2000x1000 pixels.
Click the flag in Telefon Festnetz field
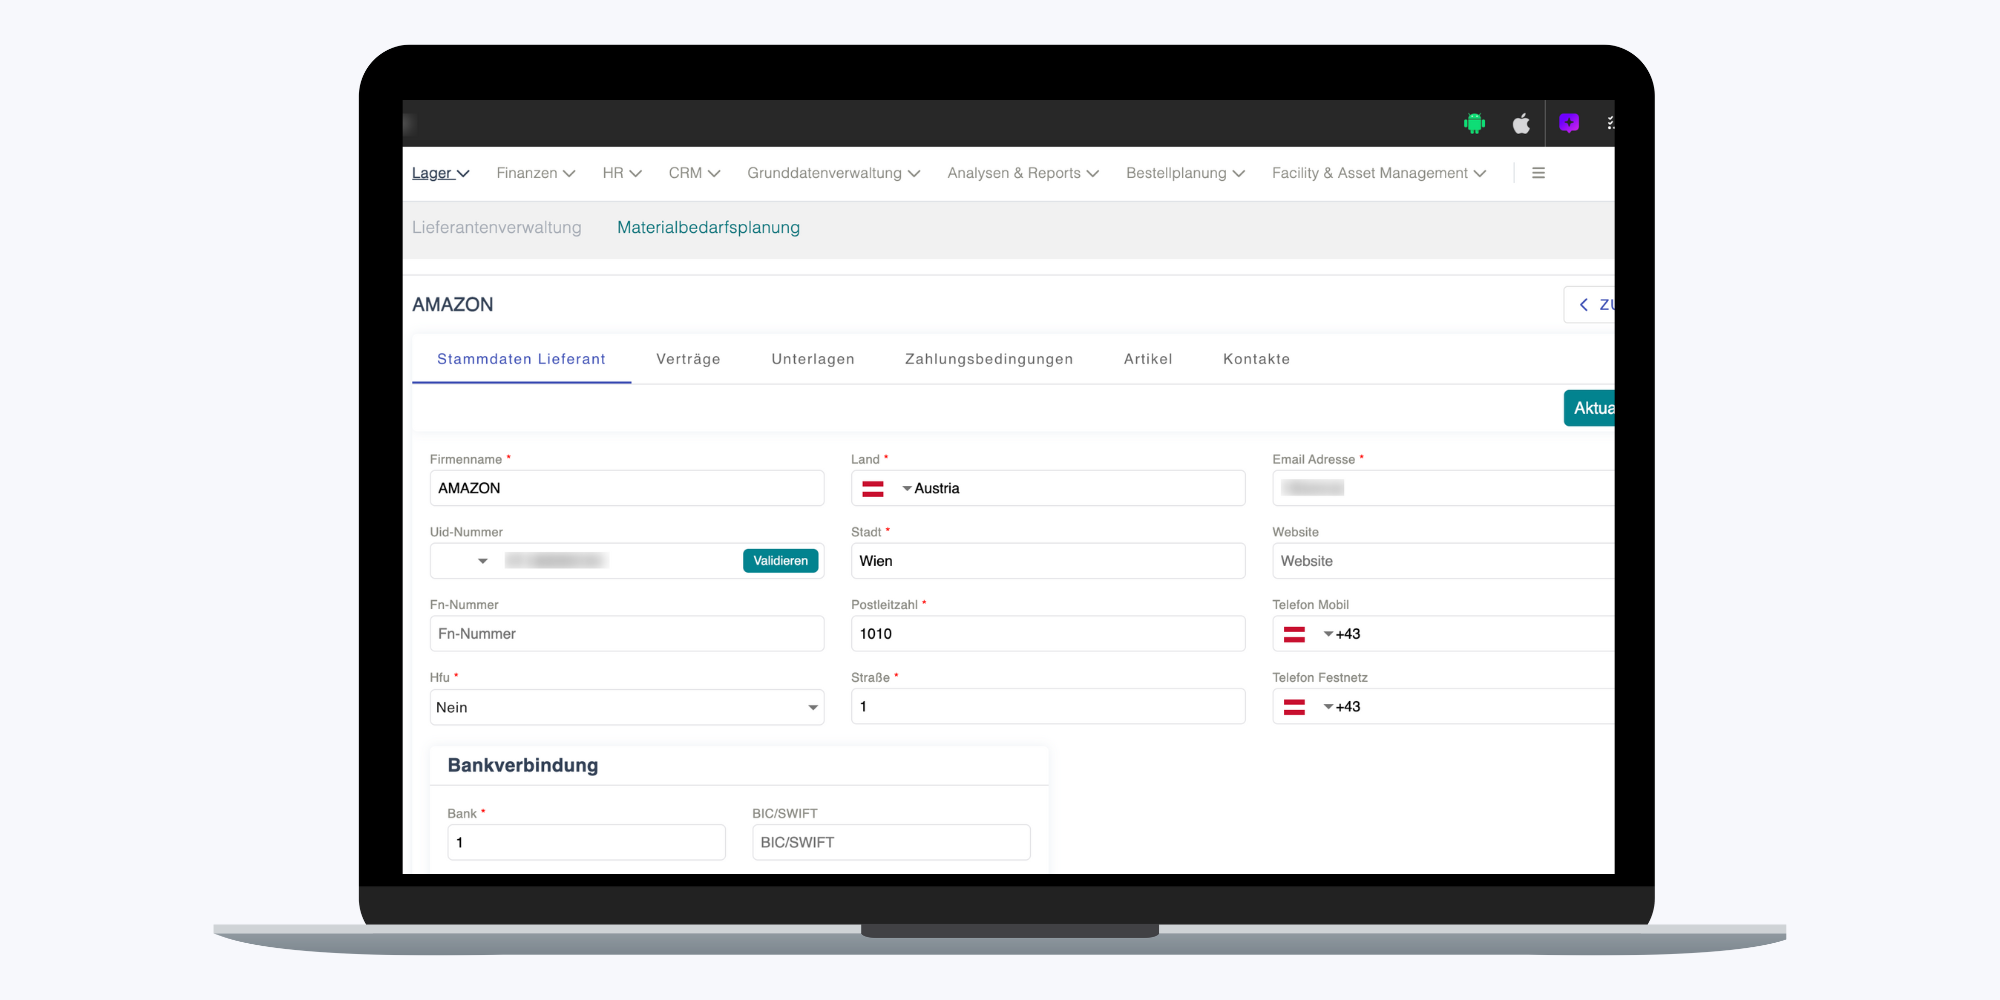coord(1294,707)
